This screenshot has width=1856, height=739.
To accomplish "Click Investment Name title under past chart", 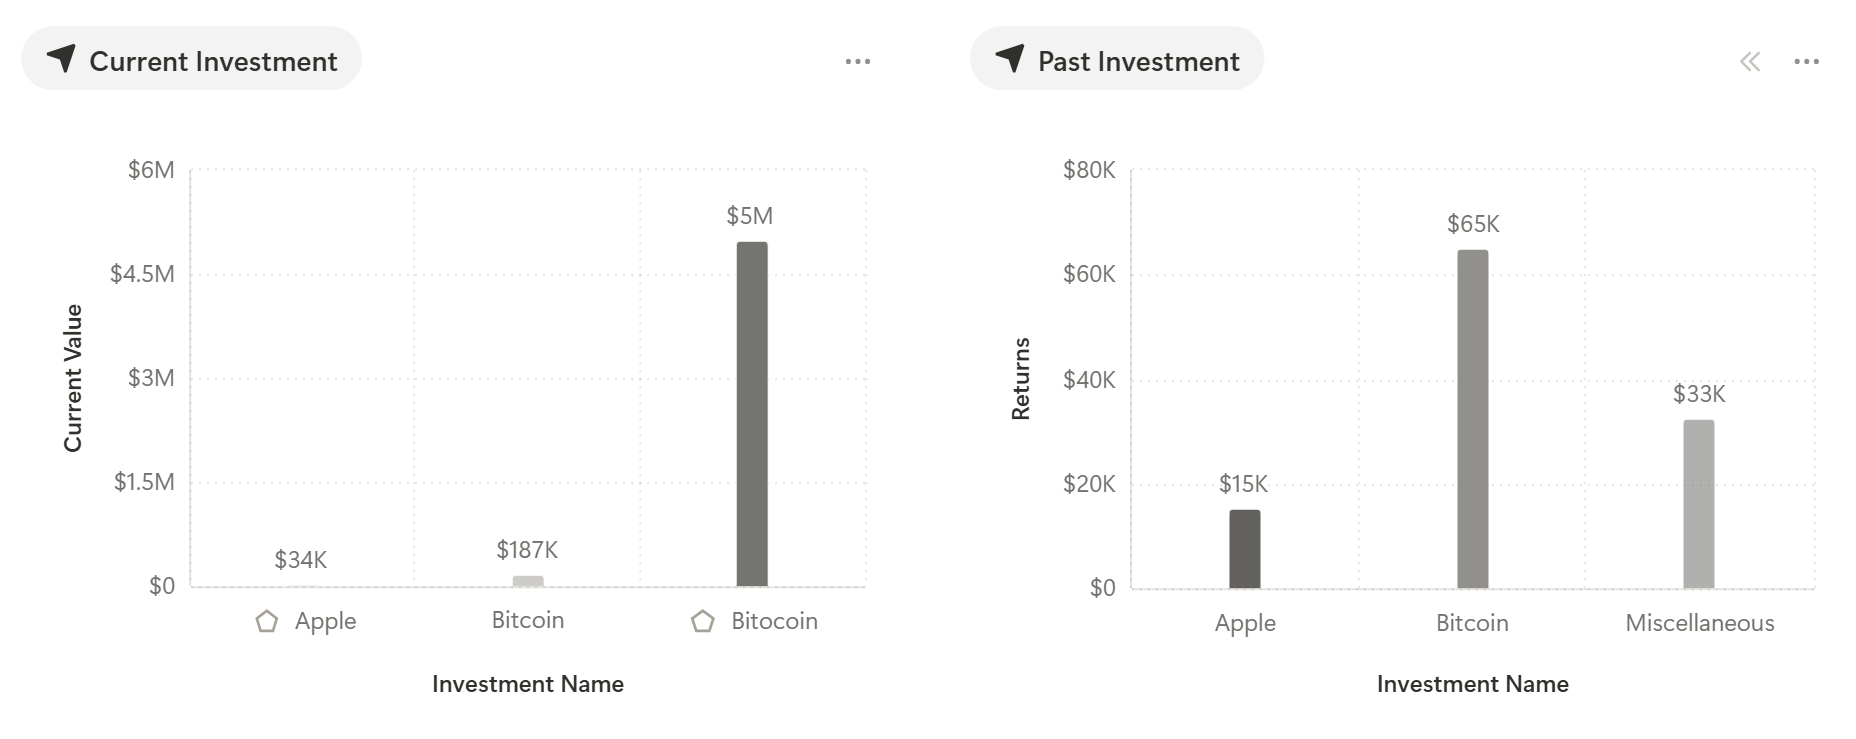I will (x=1473, y=684).
